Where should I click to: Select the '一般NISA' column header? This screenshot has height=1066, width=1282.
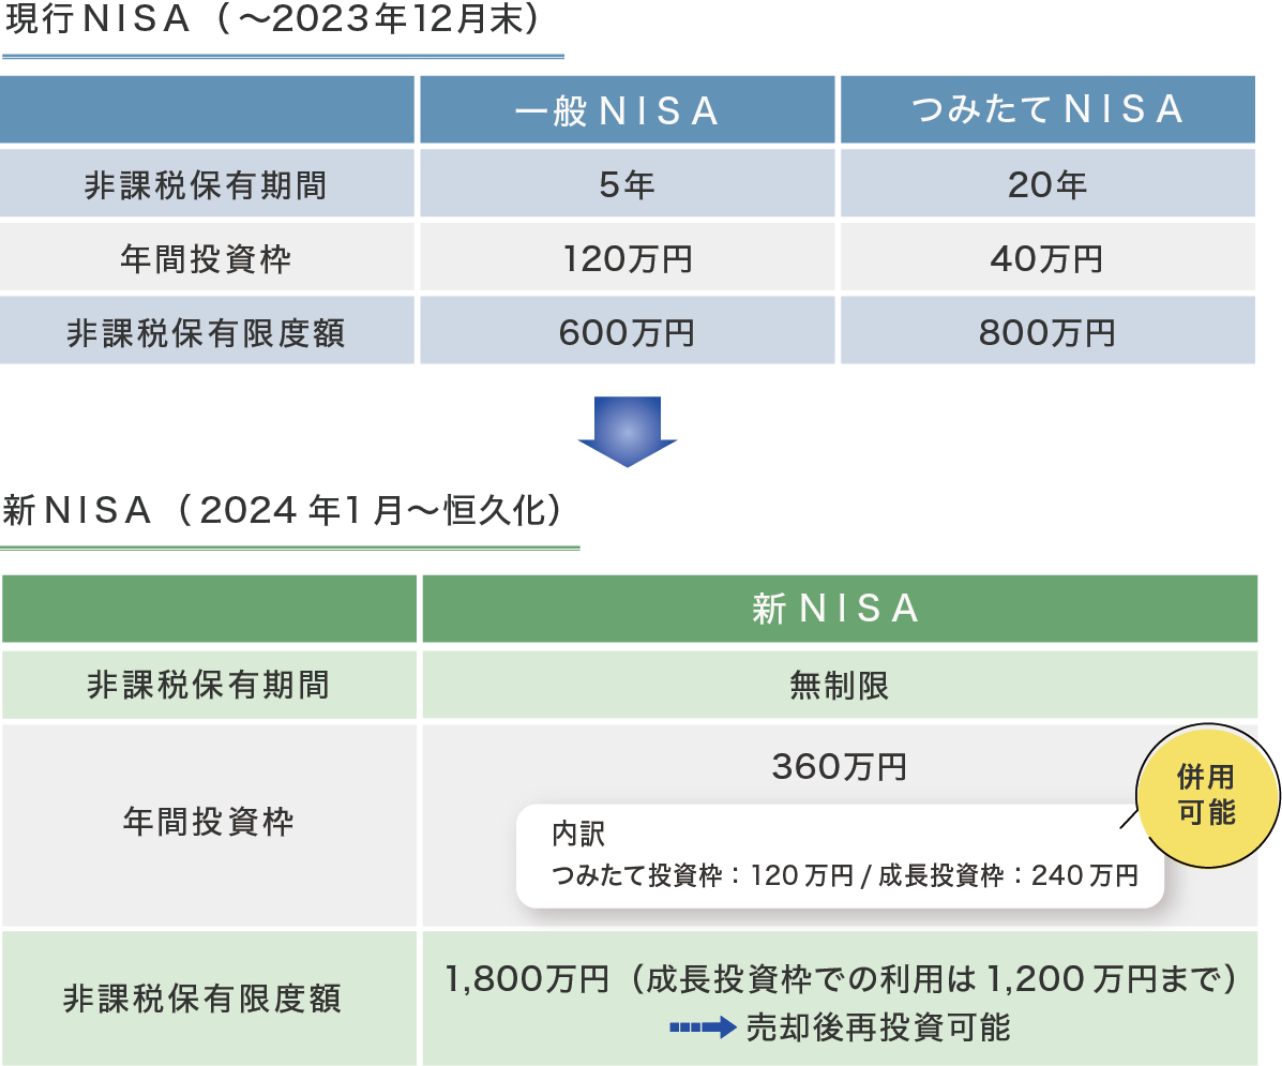point(627,110)
